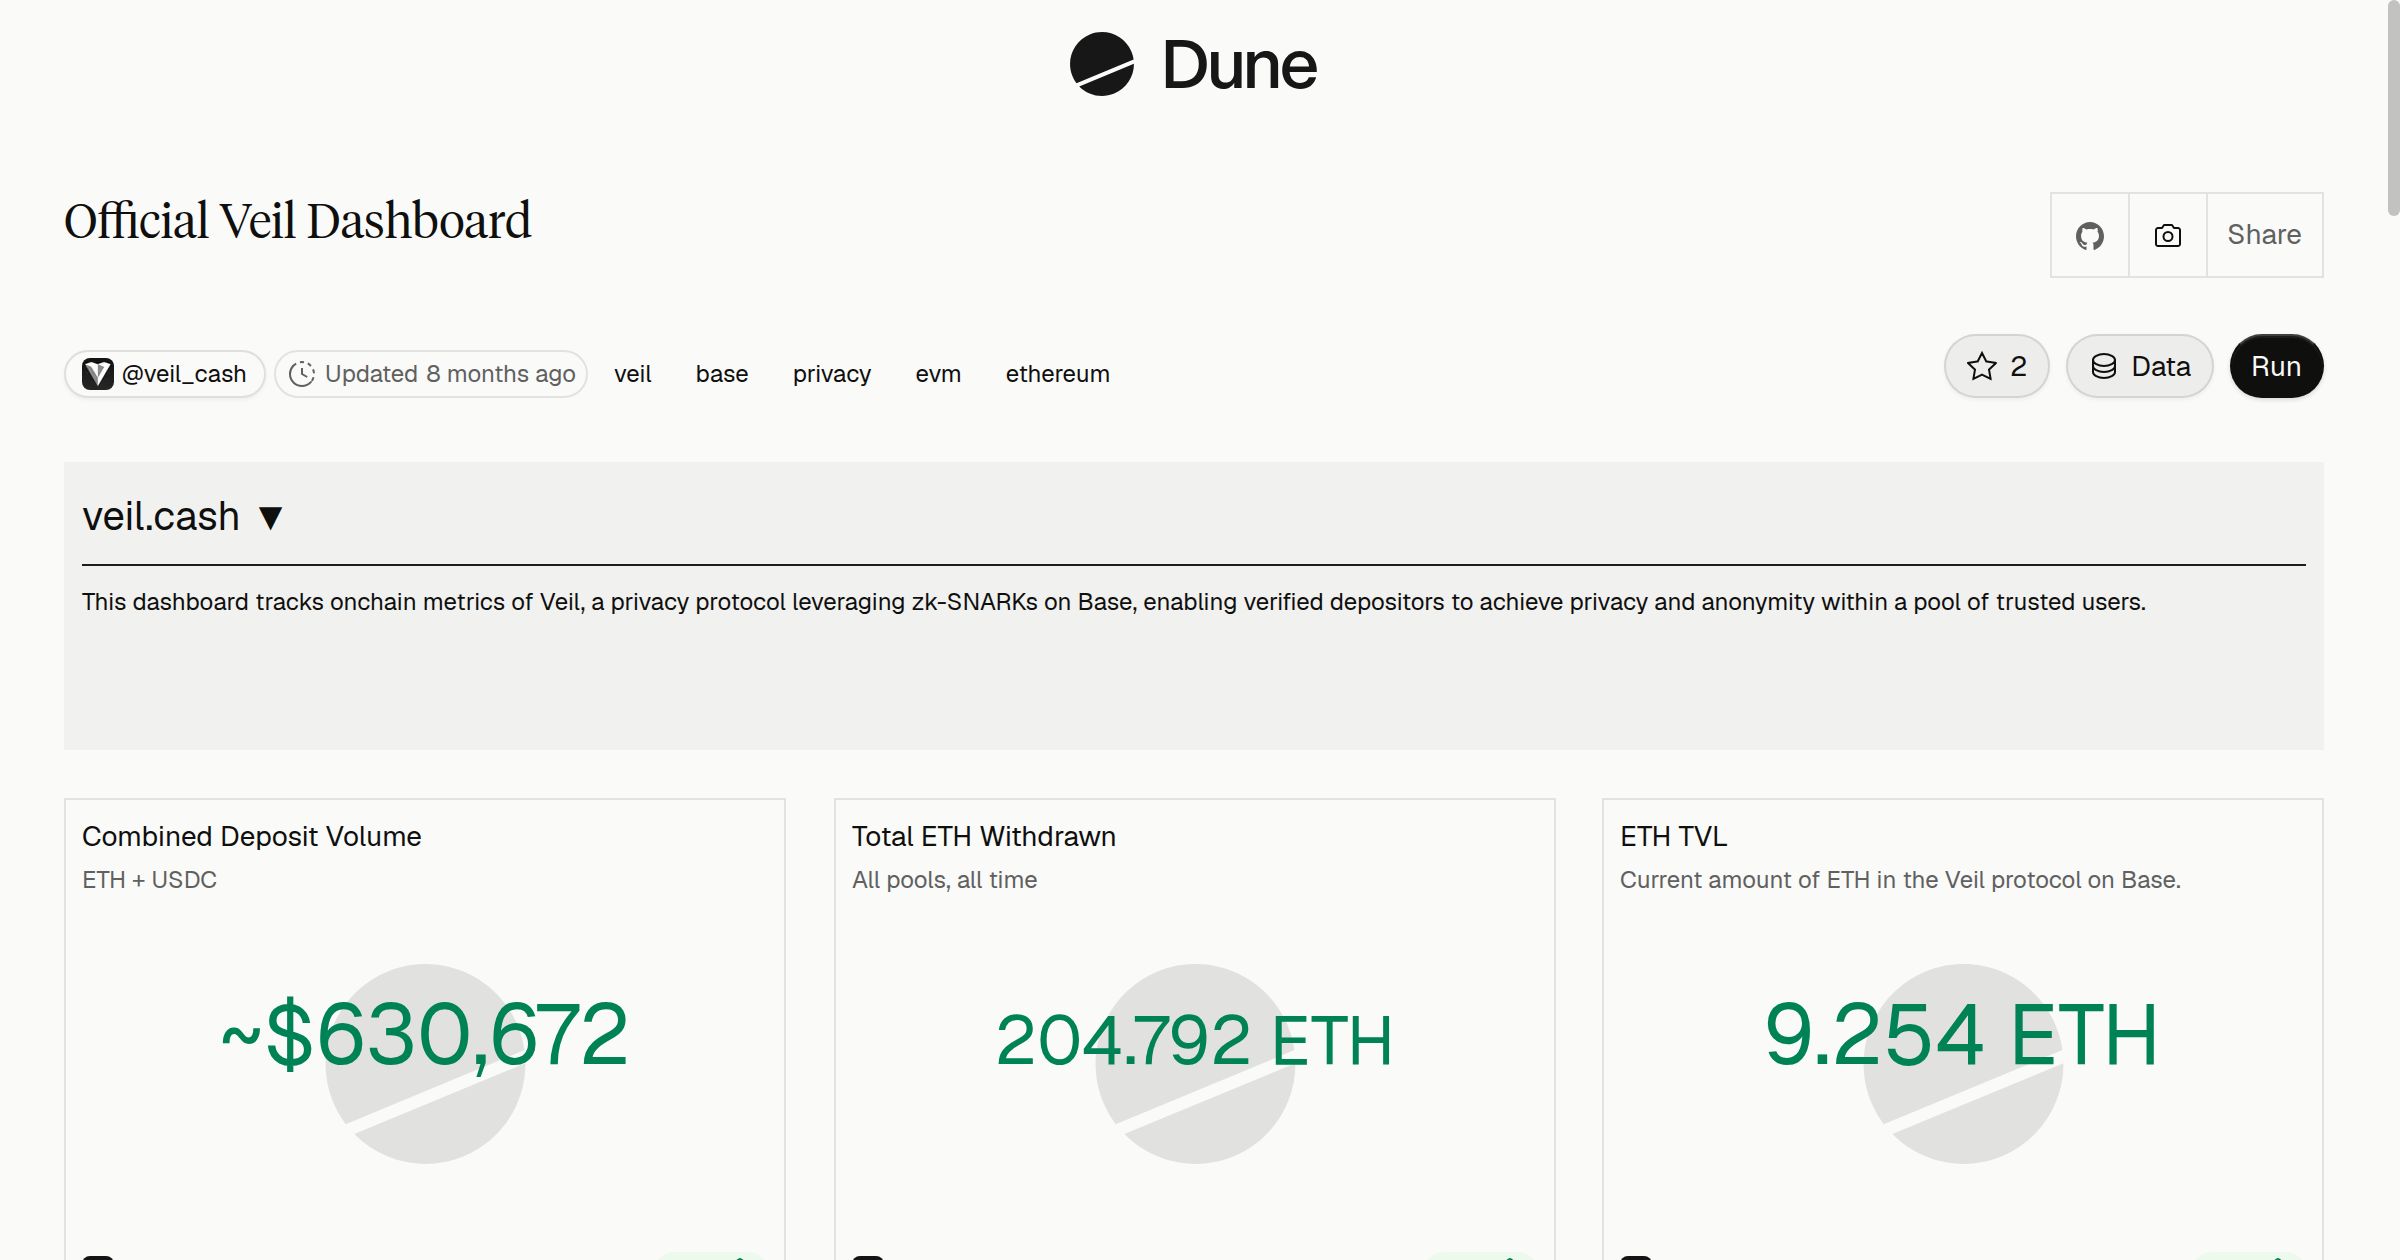Click the ~$630,672 value
The image size is (2400, 1260).
pos(425,1035)
